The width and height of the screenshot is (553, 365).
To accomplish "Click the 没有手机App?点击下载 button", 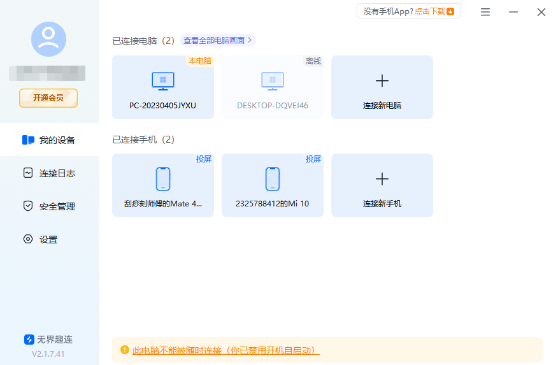I will 409,11.
